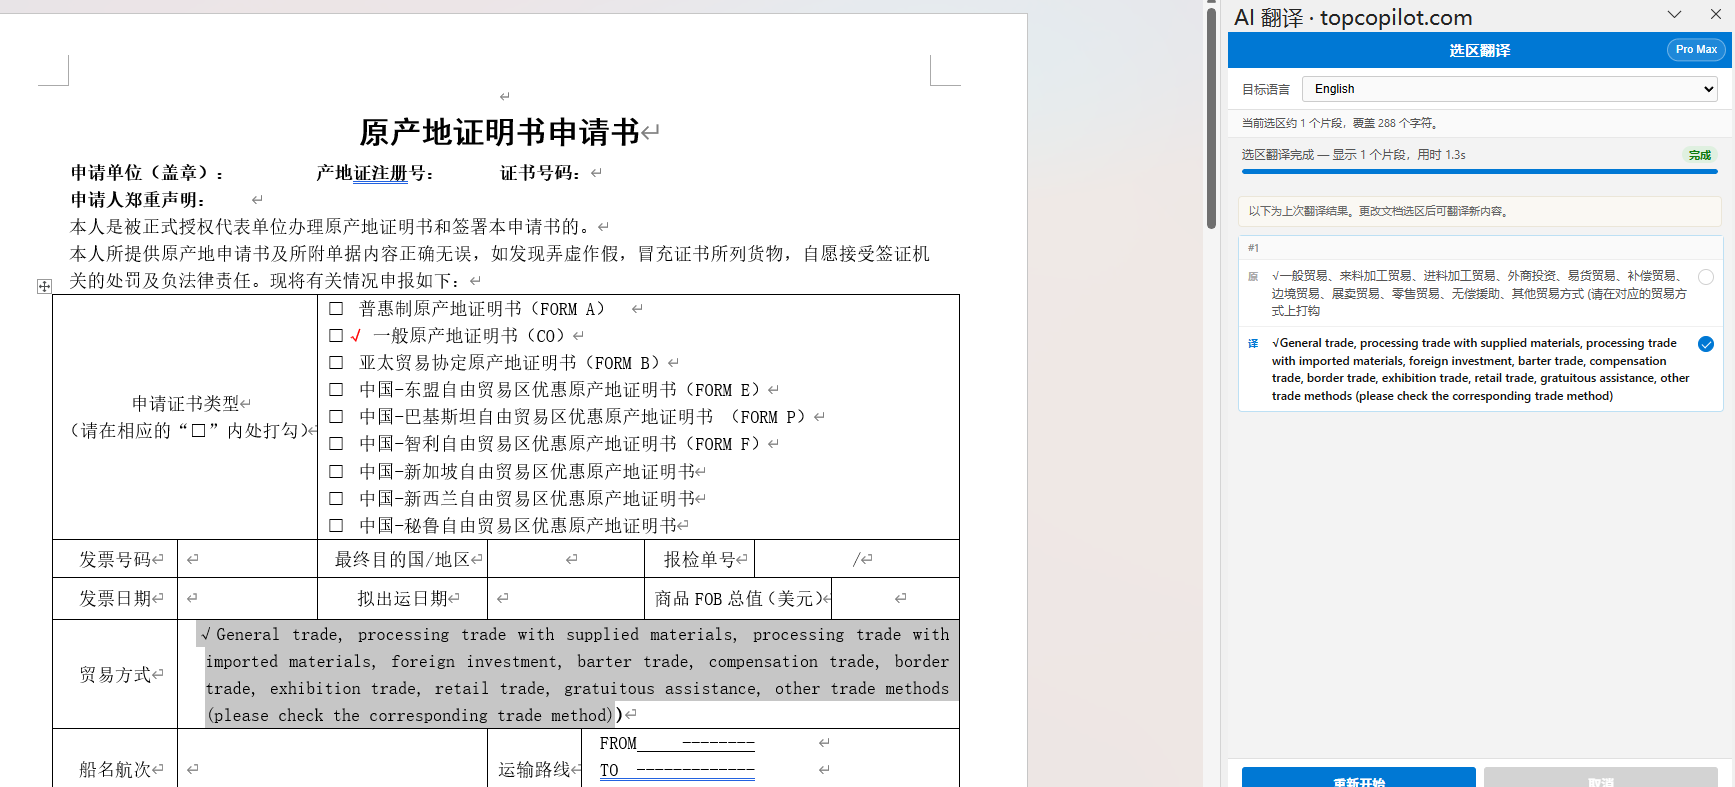
Task: Click the FROM line in the route cell
Action: (677, 743)
